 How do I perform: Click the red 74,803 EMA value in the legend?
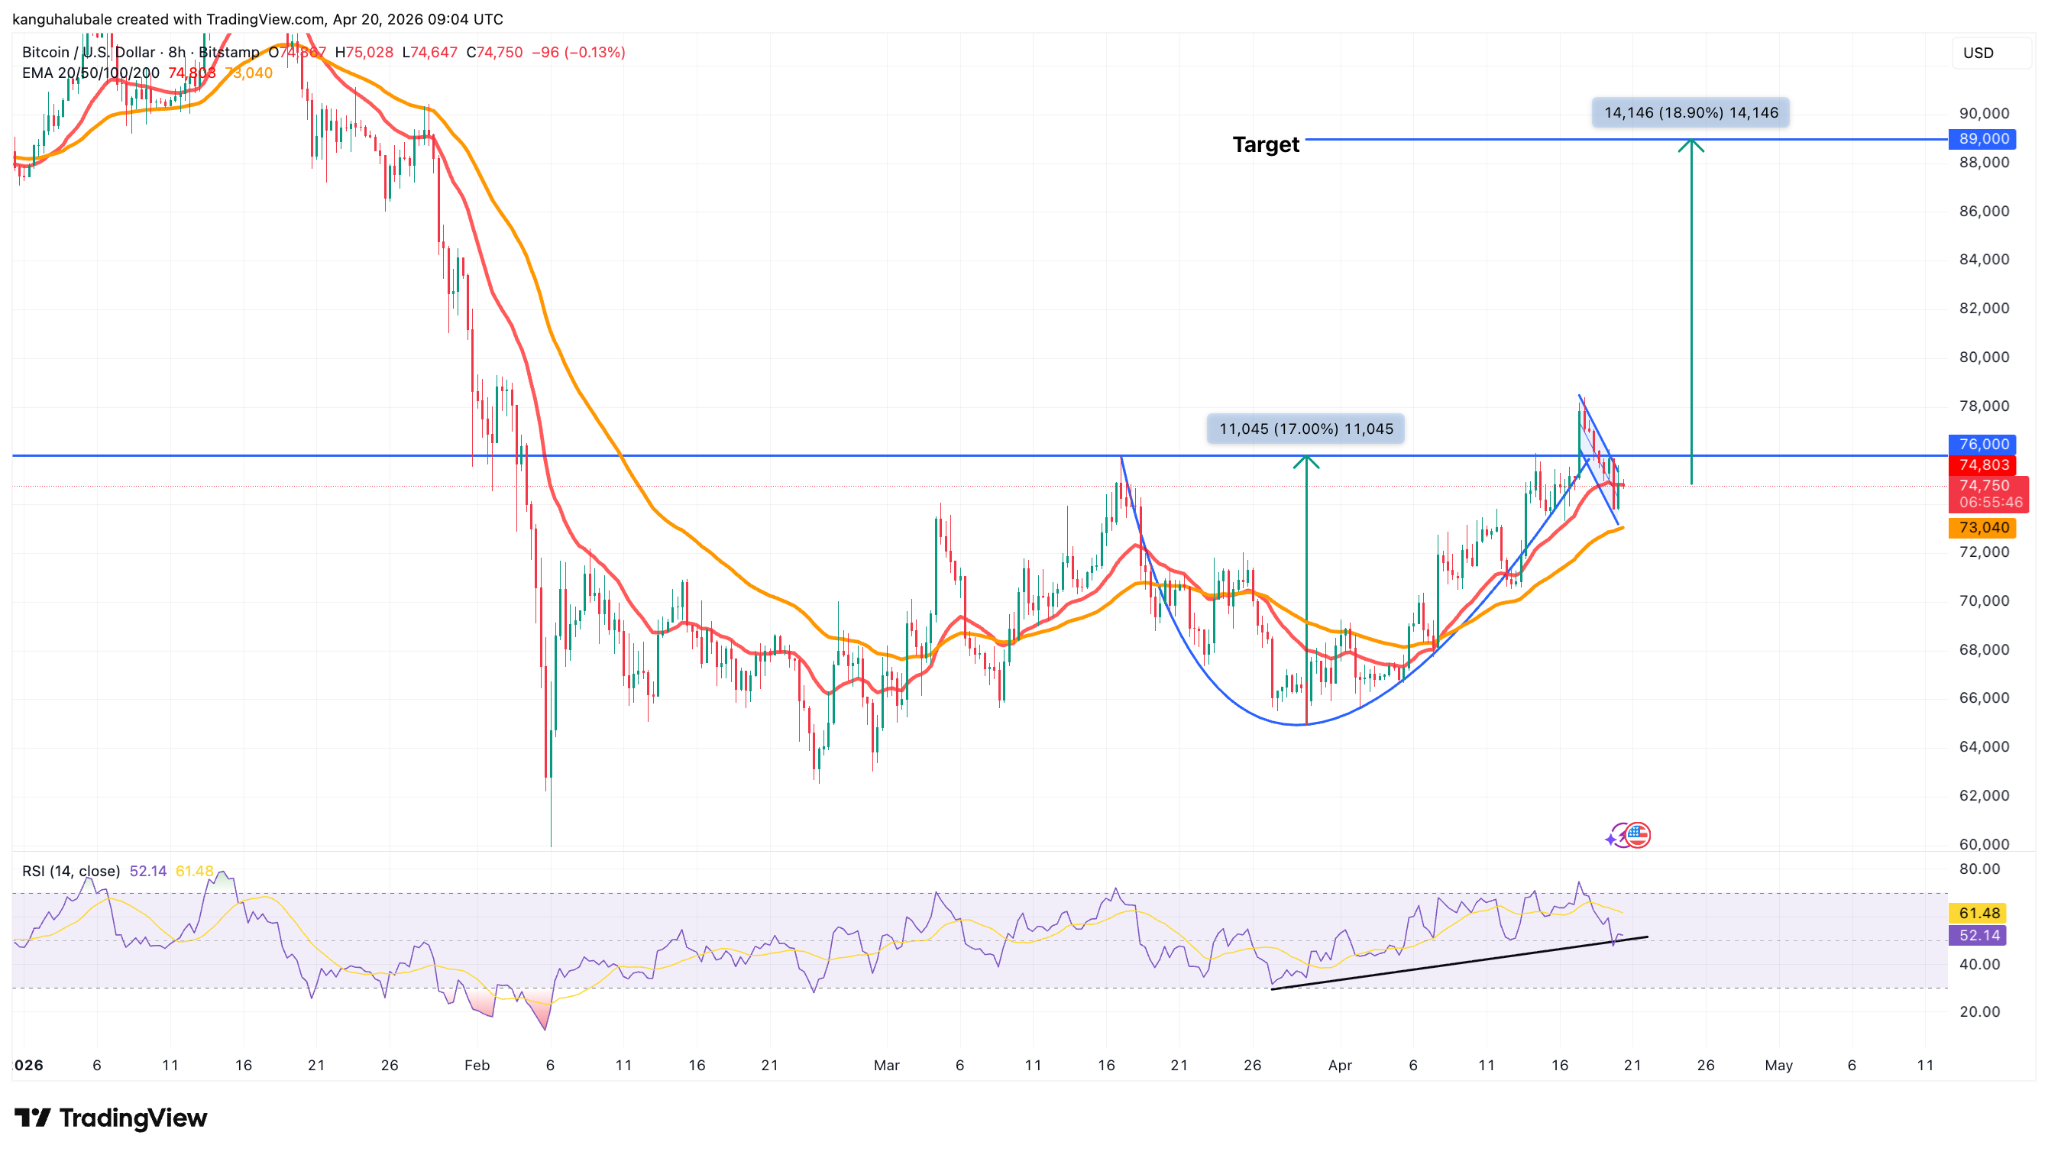[190, 73]
